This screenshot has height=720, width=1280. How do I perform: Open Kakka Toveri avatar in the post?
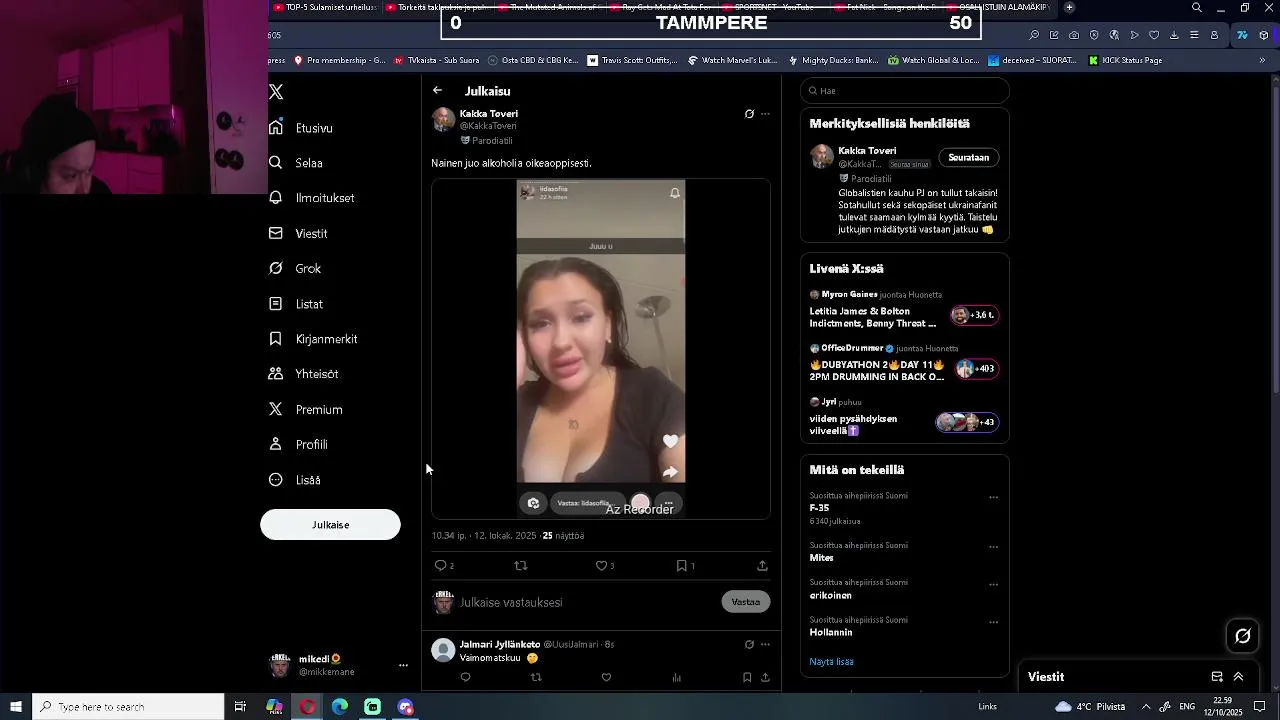tap(443, 120)
